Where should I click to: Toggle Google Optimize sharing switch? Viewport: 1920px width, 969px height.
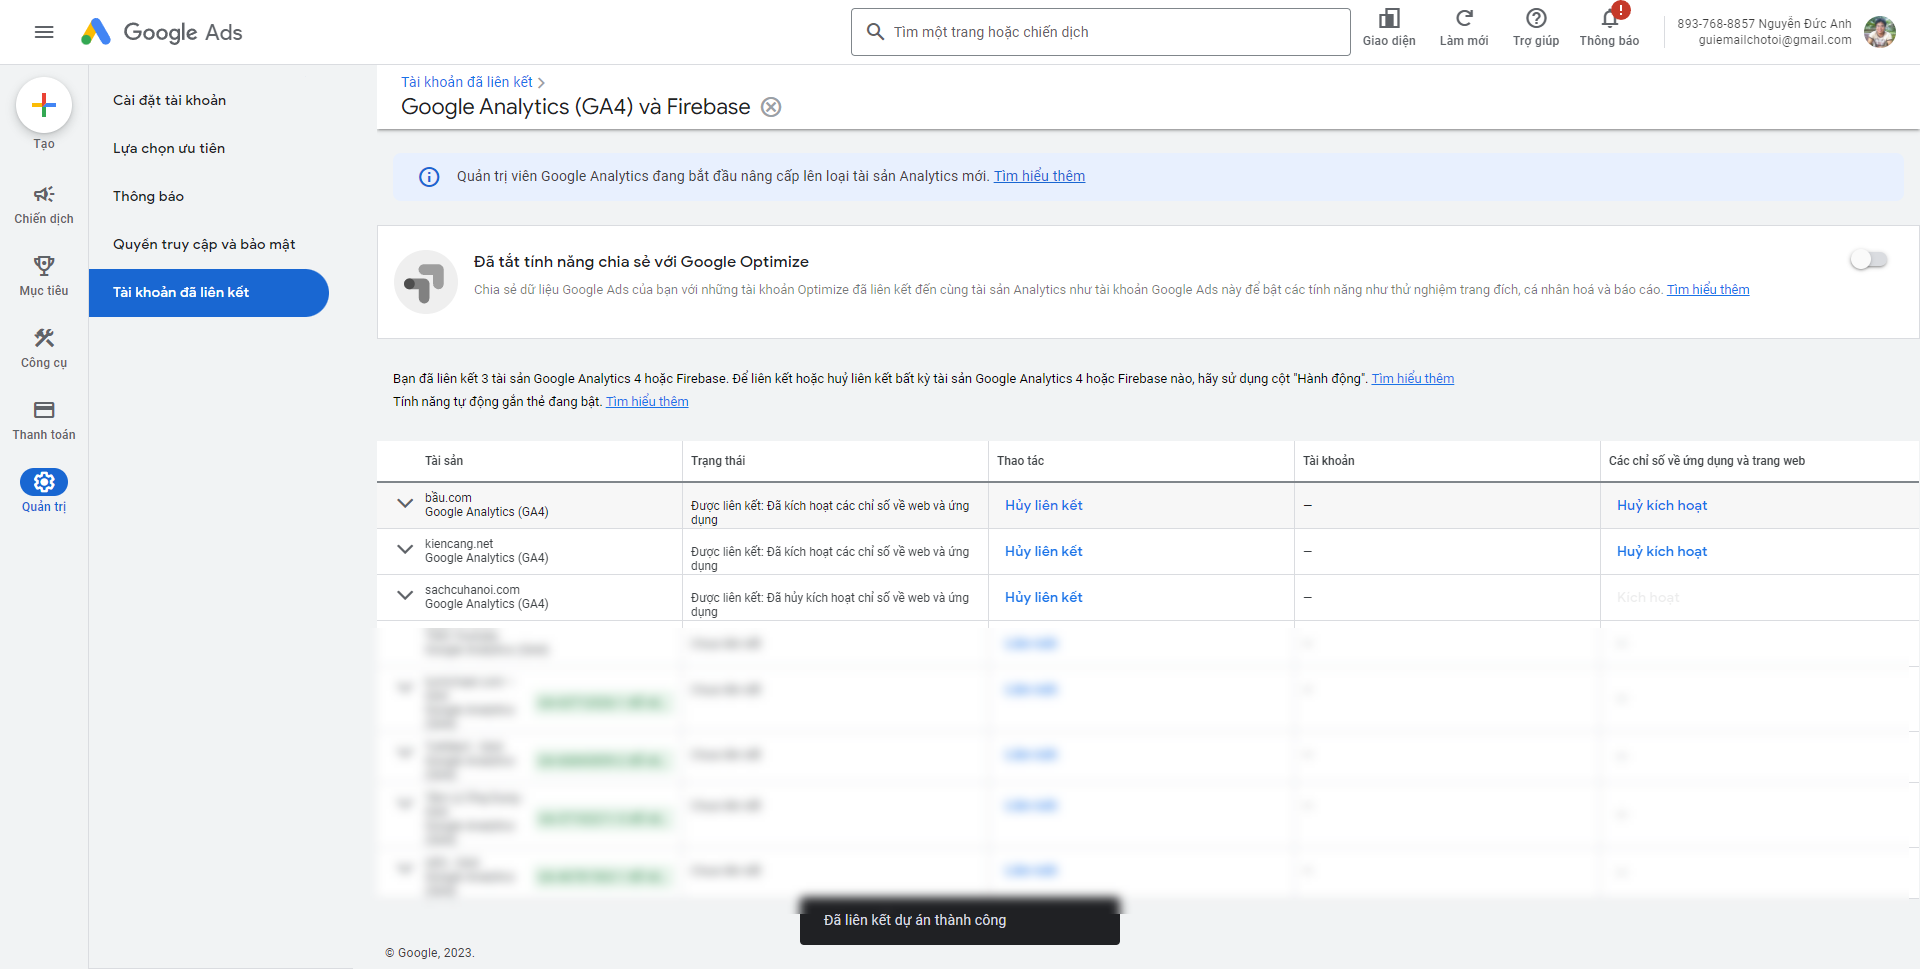pyautogui.click(x=1867, y=260)
